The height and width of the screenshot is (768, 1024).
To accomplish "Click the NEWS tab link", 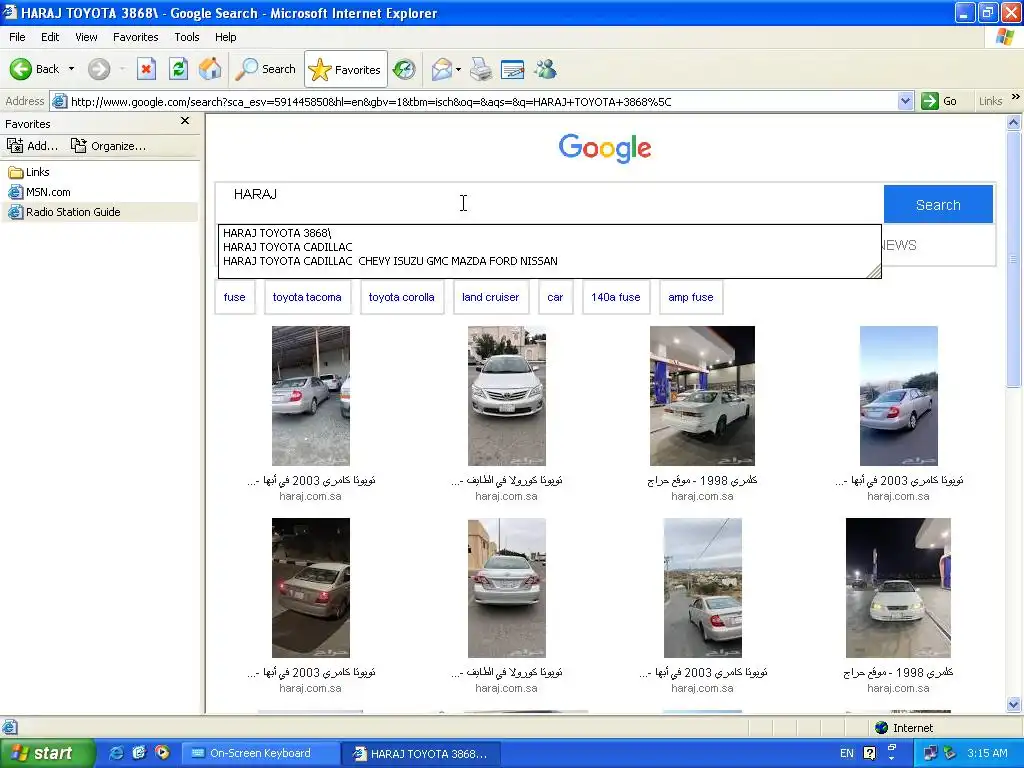I will click(900, 246).
